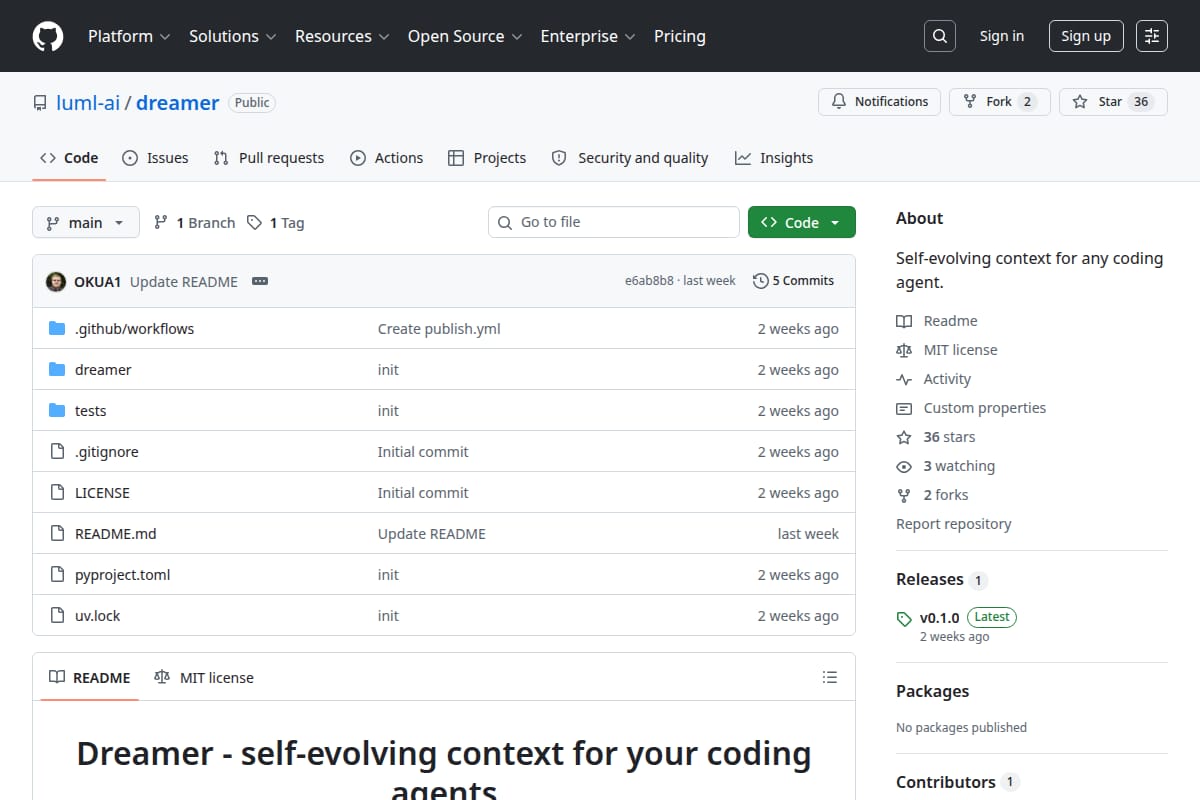This screenshot has height=800, width=1200.
Task: Open the main branch selector dropdown
Action: (85, 222)
